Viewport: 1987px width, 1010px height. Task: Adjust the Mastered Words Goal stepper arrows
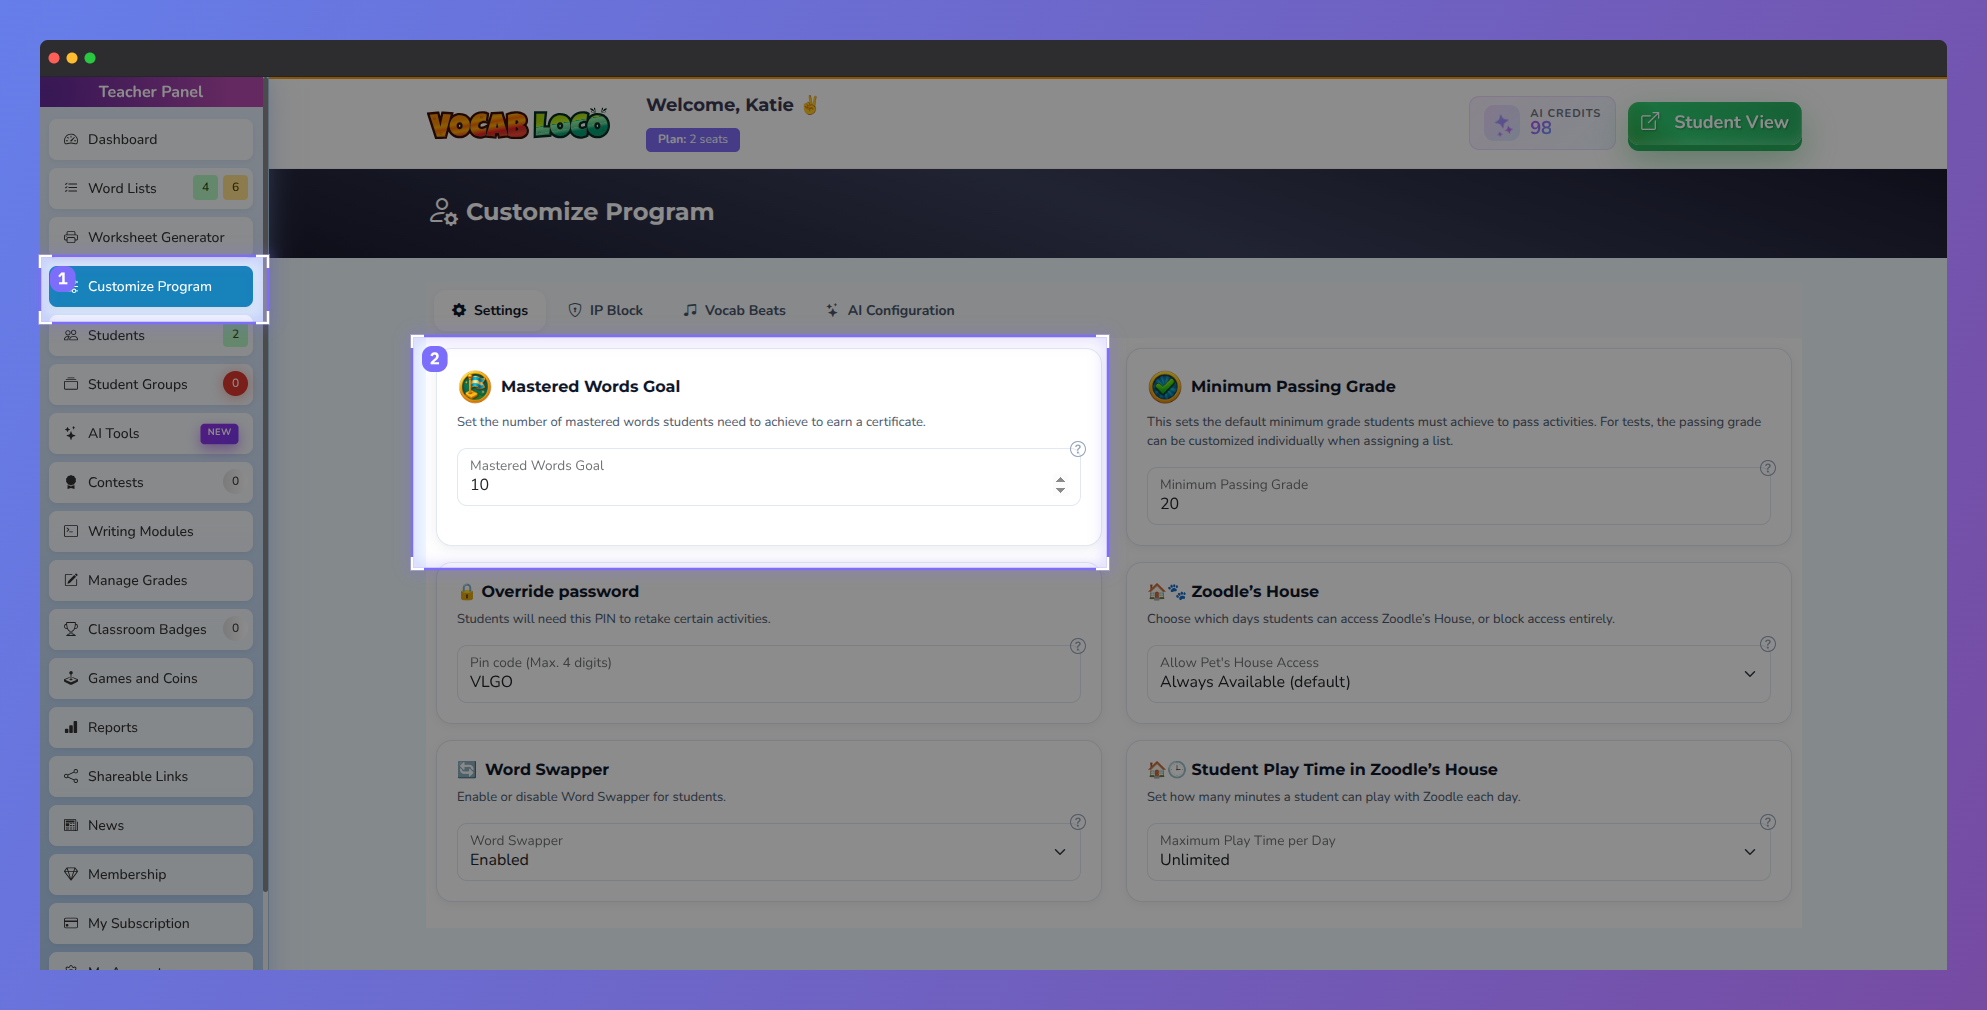[1060, 485]
